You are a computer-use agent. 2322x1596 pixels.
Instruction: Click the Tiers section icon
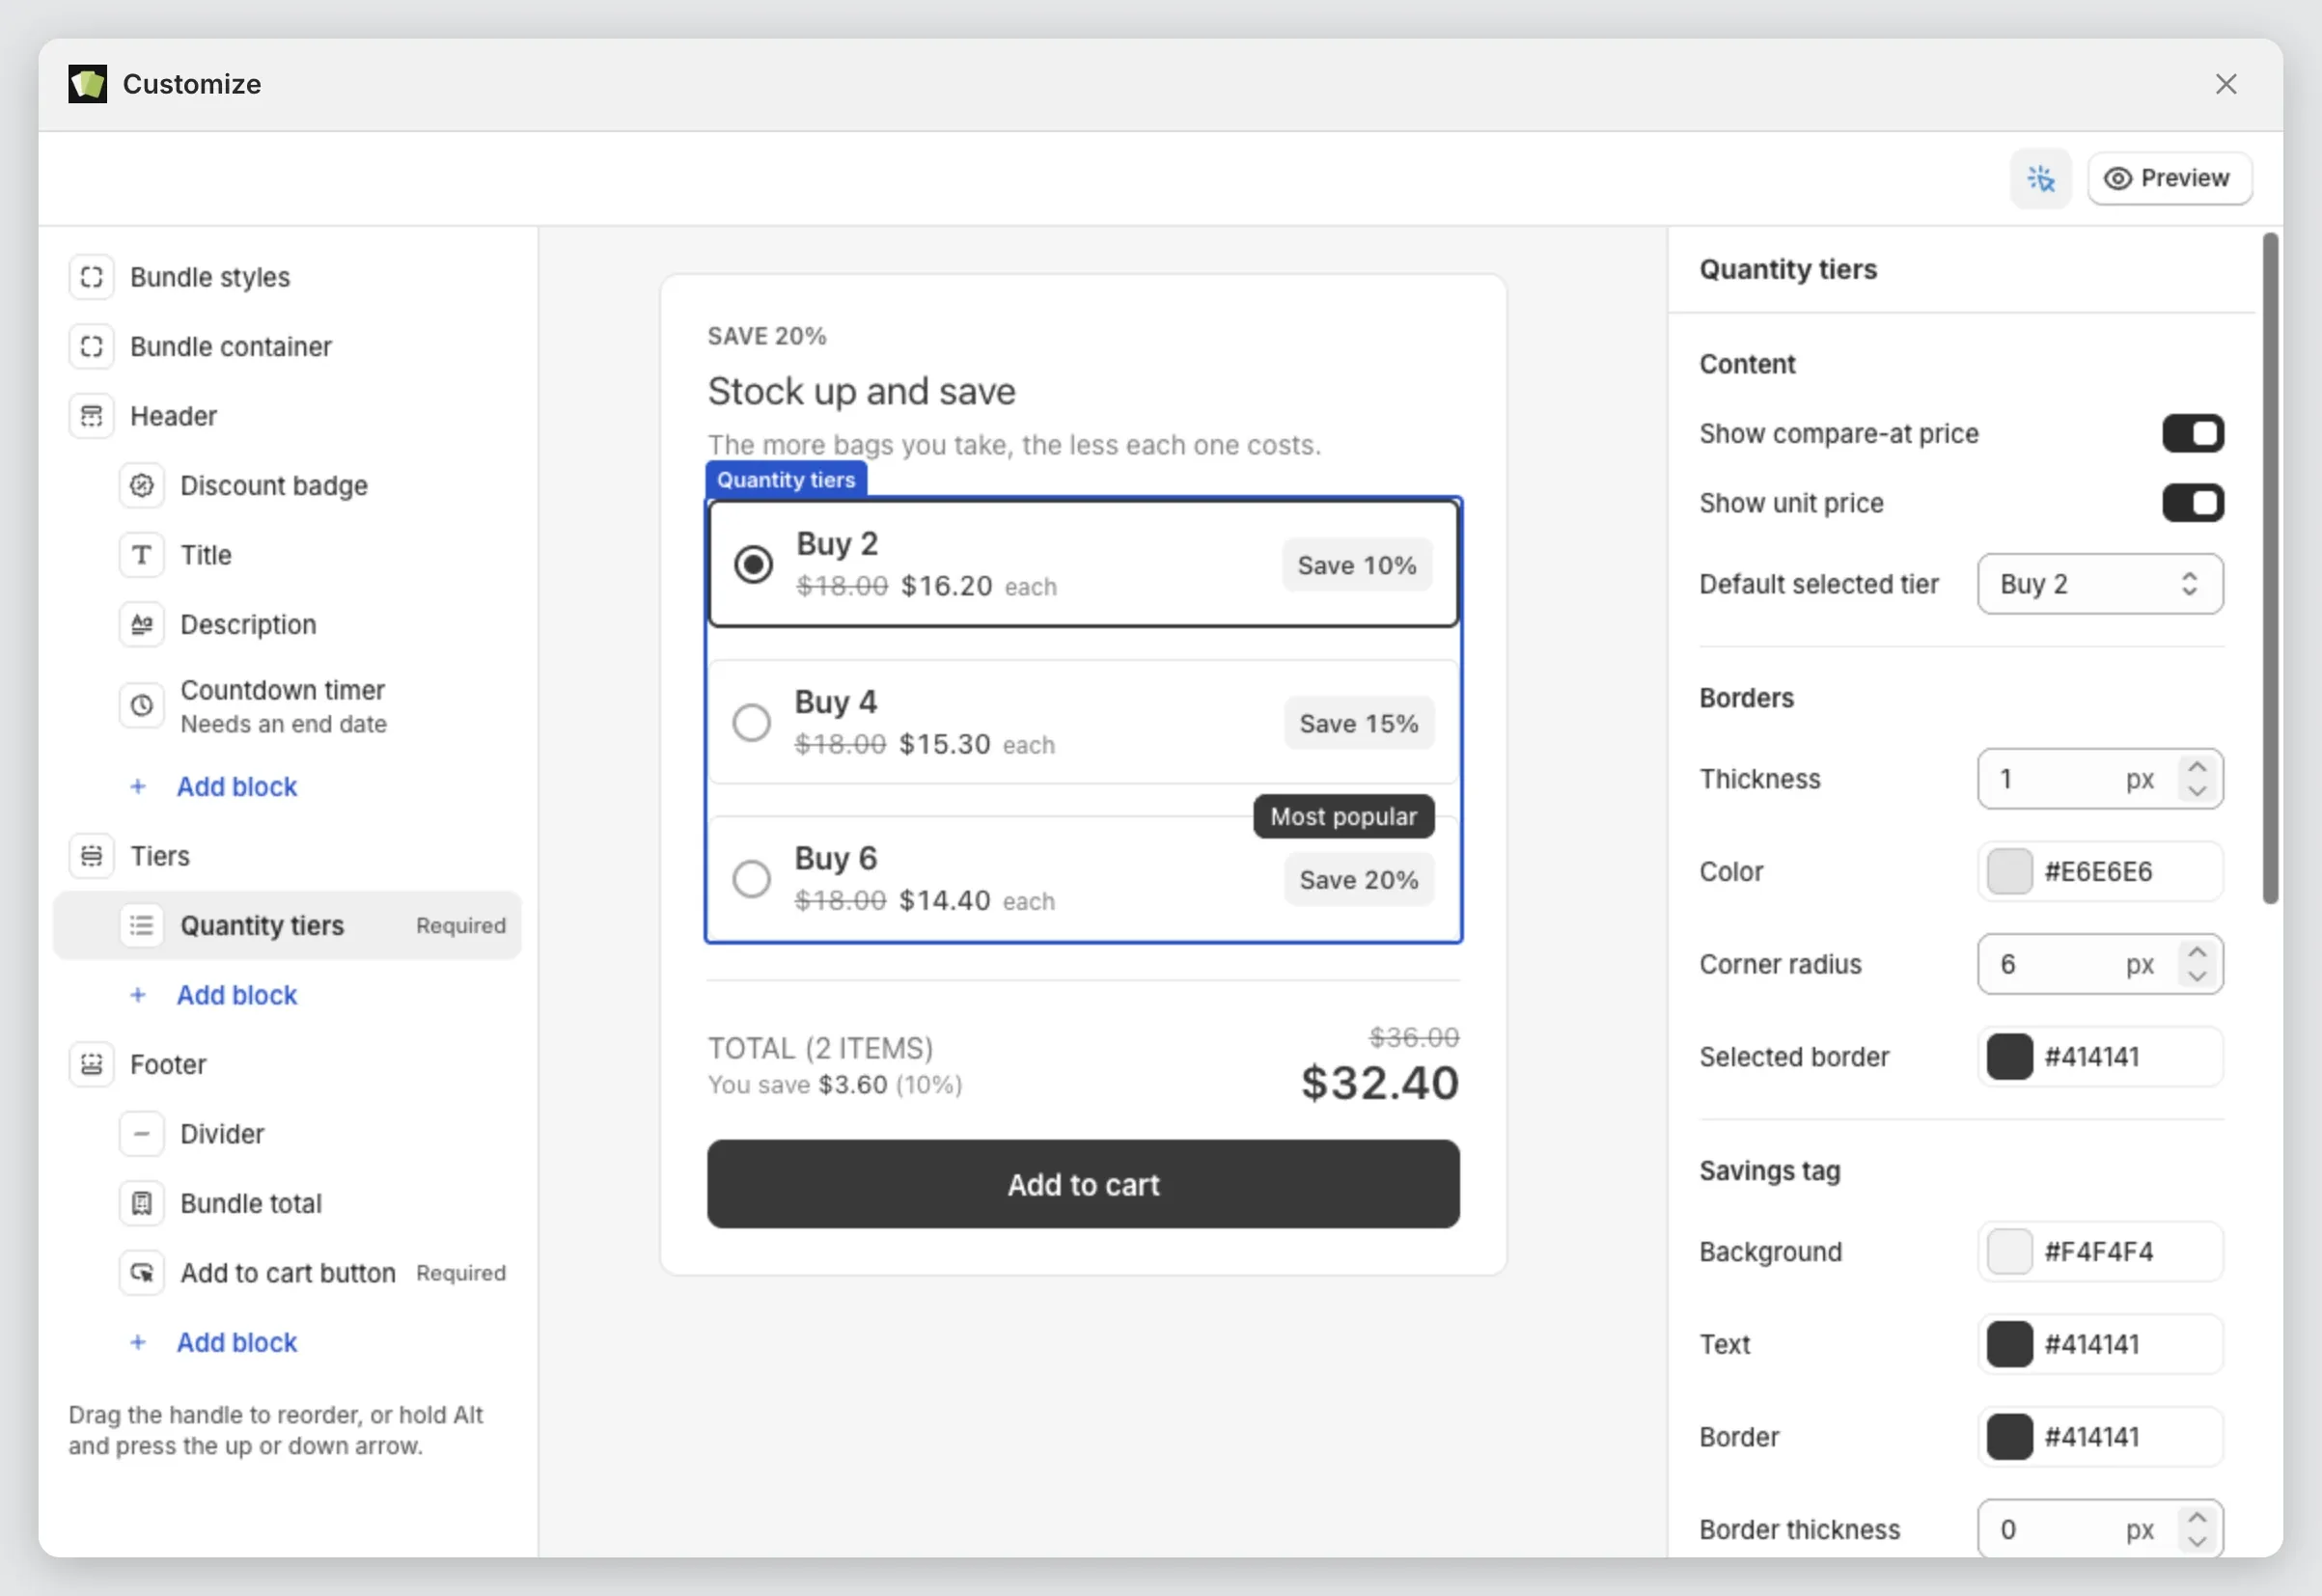[92, 856]
